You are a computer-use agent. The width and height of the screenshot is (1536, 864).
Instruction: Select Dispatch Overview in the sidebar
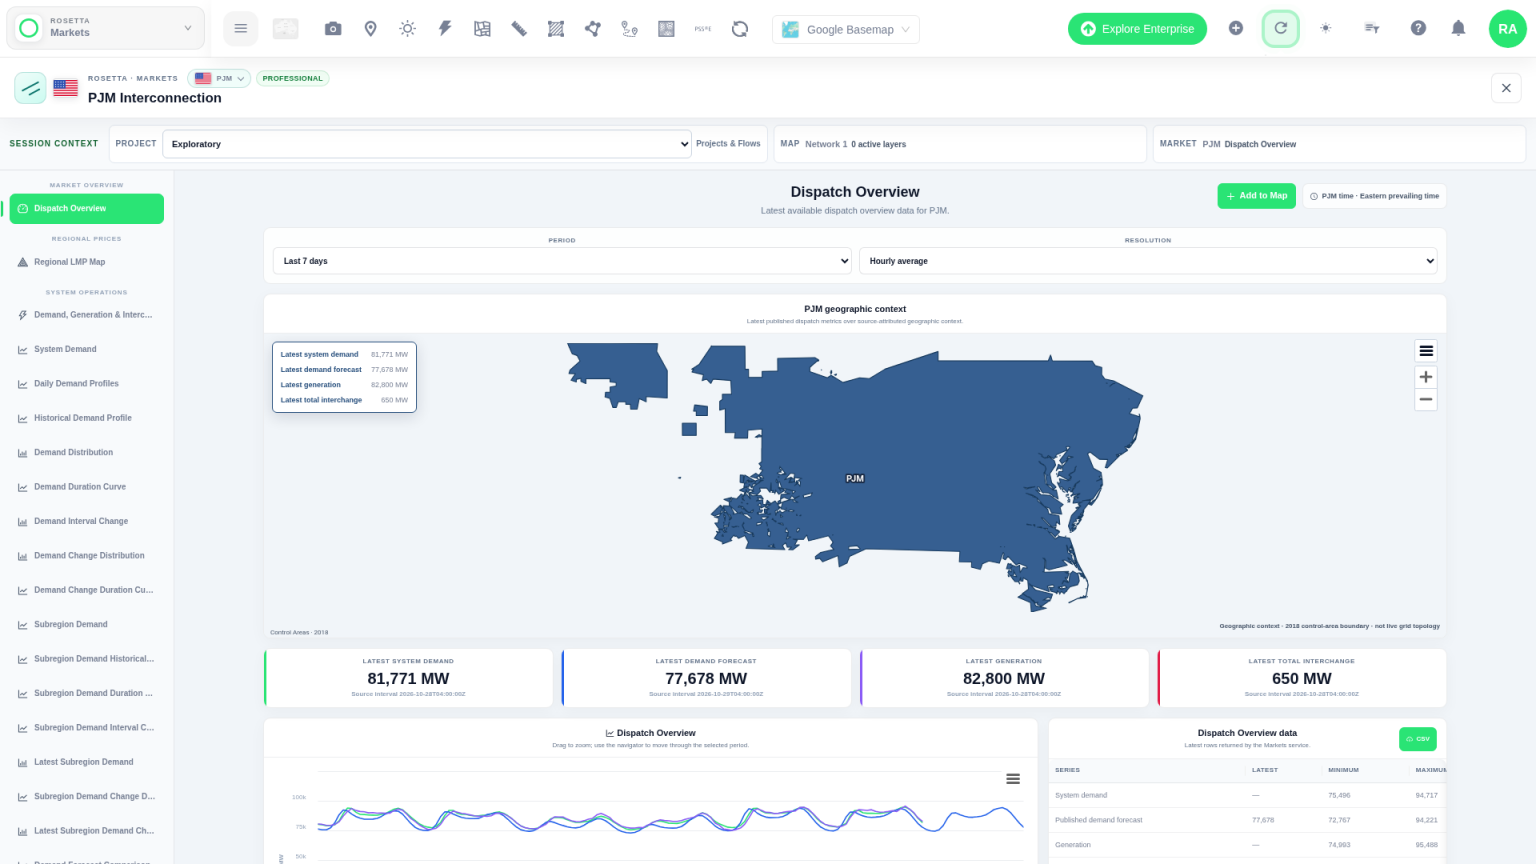(x=87, y=209)
